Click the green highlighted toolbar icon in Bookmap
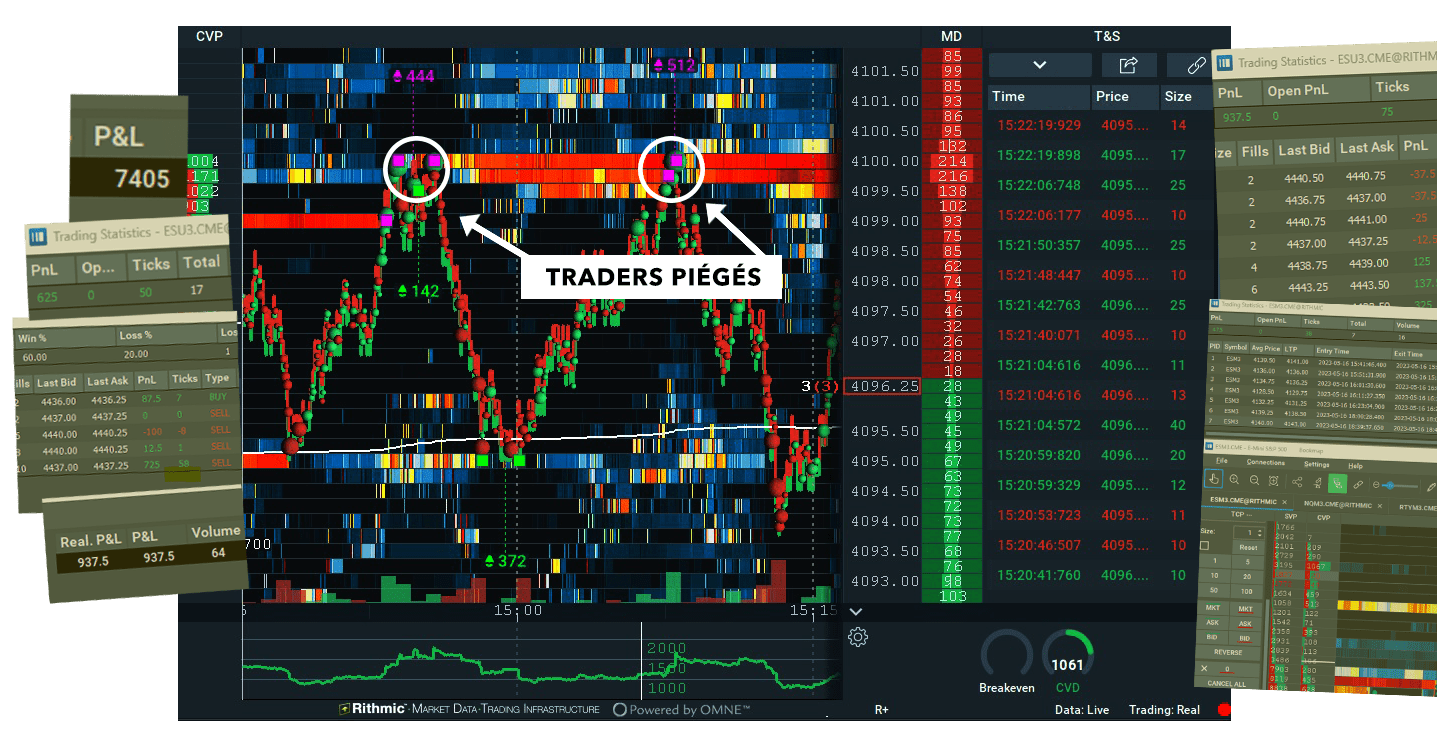This screenshot has height=753, width=1437. (1337, 483)
